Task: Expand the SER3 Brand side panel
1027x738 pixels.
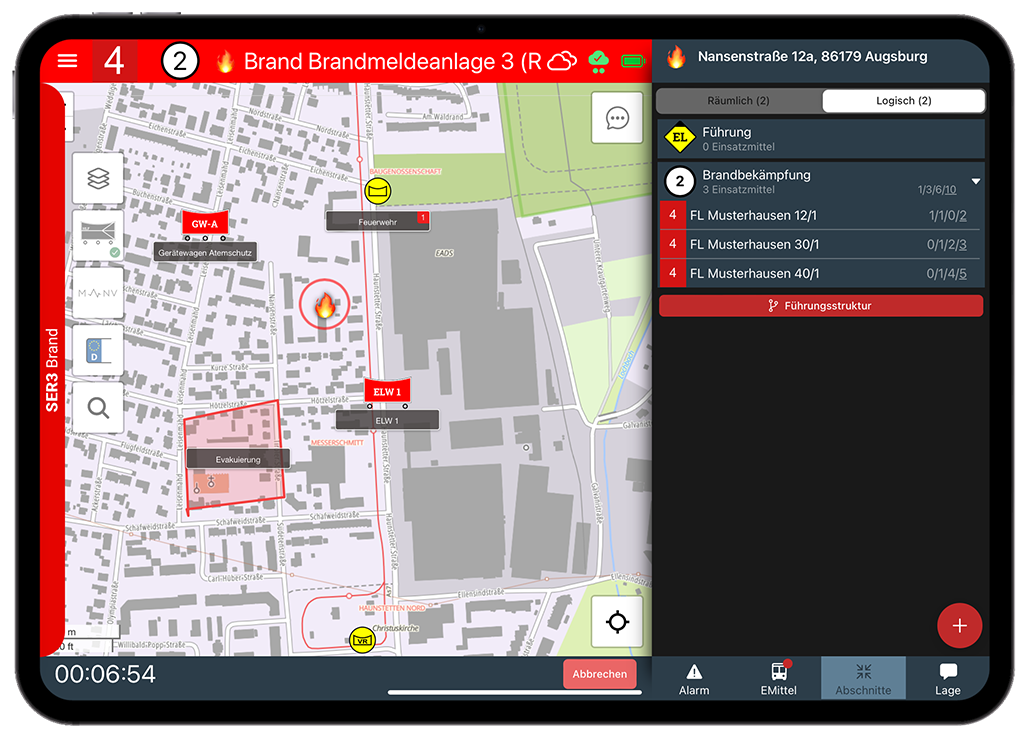Action: [x=53, y=370]
